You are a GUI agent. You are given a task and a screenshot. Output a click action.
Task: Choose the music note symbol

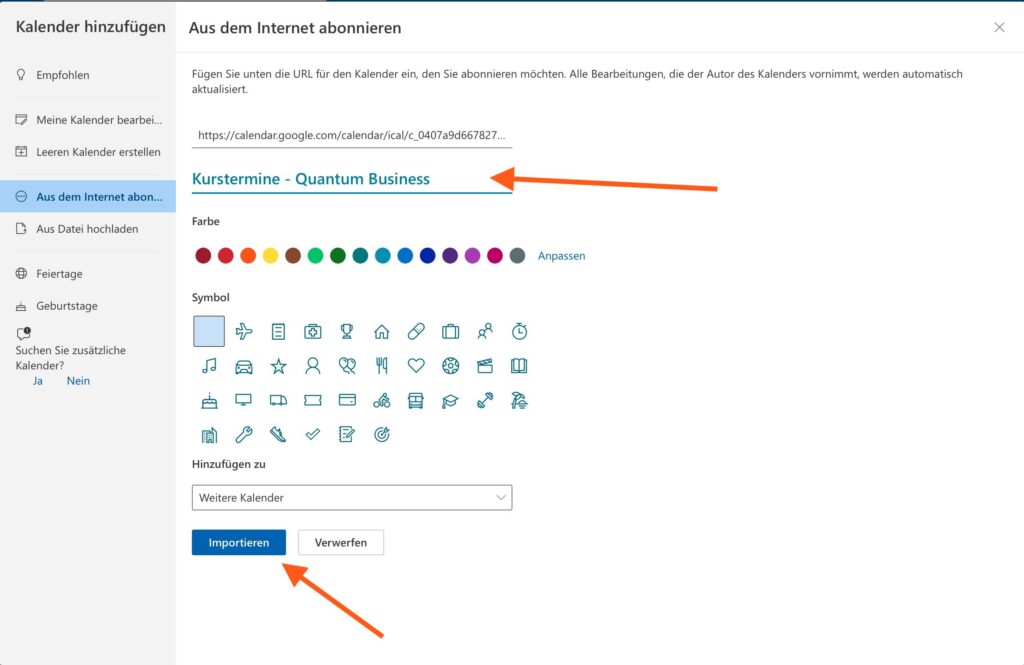[x=209, y=366]
